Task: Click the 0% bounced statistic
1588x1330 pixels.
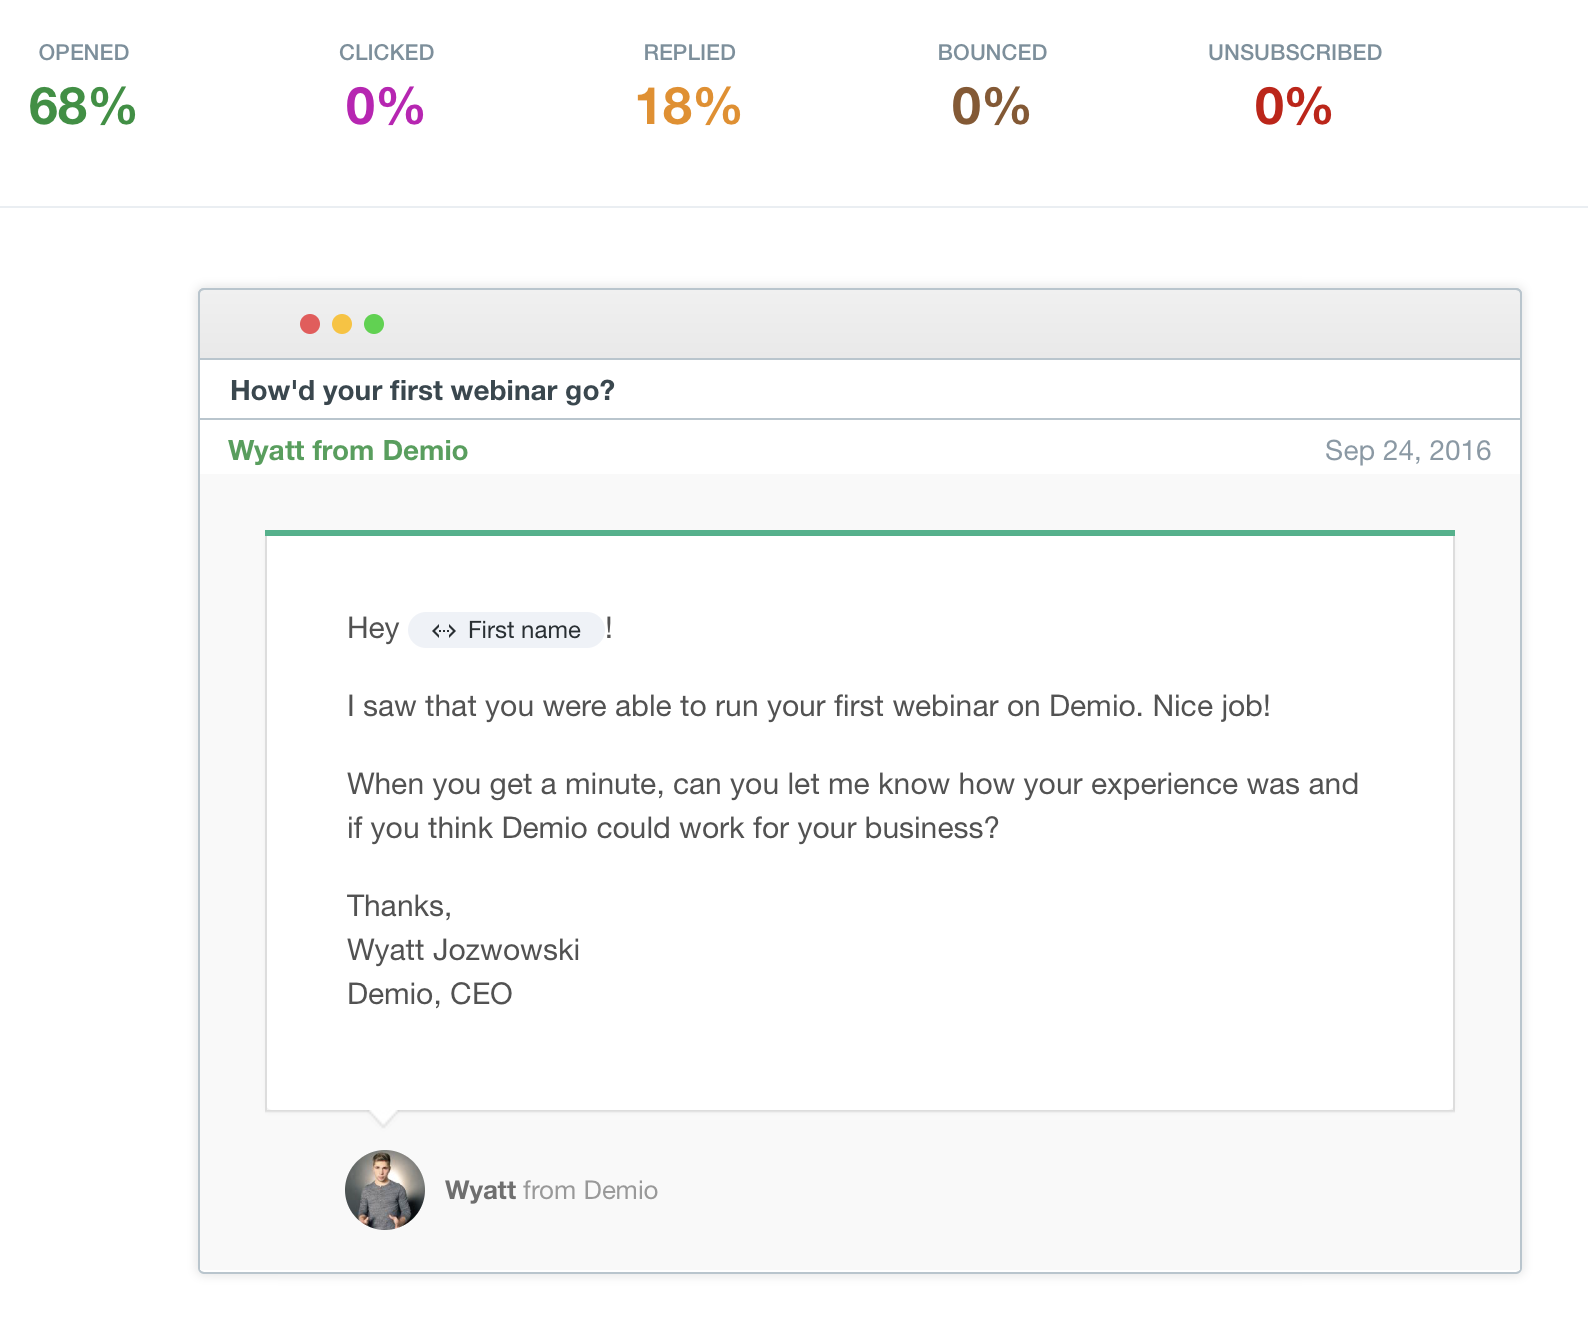Action: point(991,107)
